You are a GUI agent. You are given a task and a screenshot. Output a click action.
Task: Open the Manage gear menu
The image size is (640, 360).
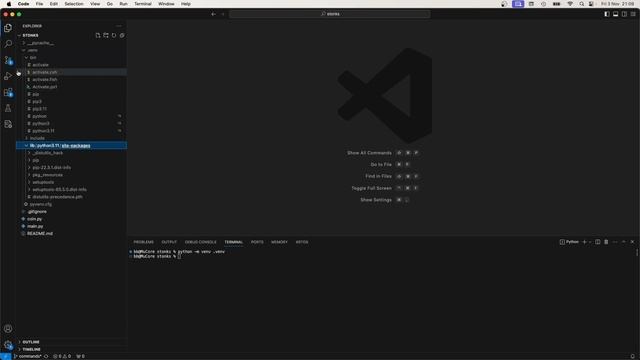coord(8,345)
